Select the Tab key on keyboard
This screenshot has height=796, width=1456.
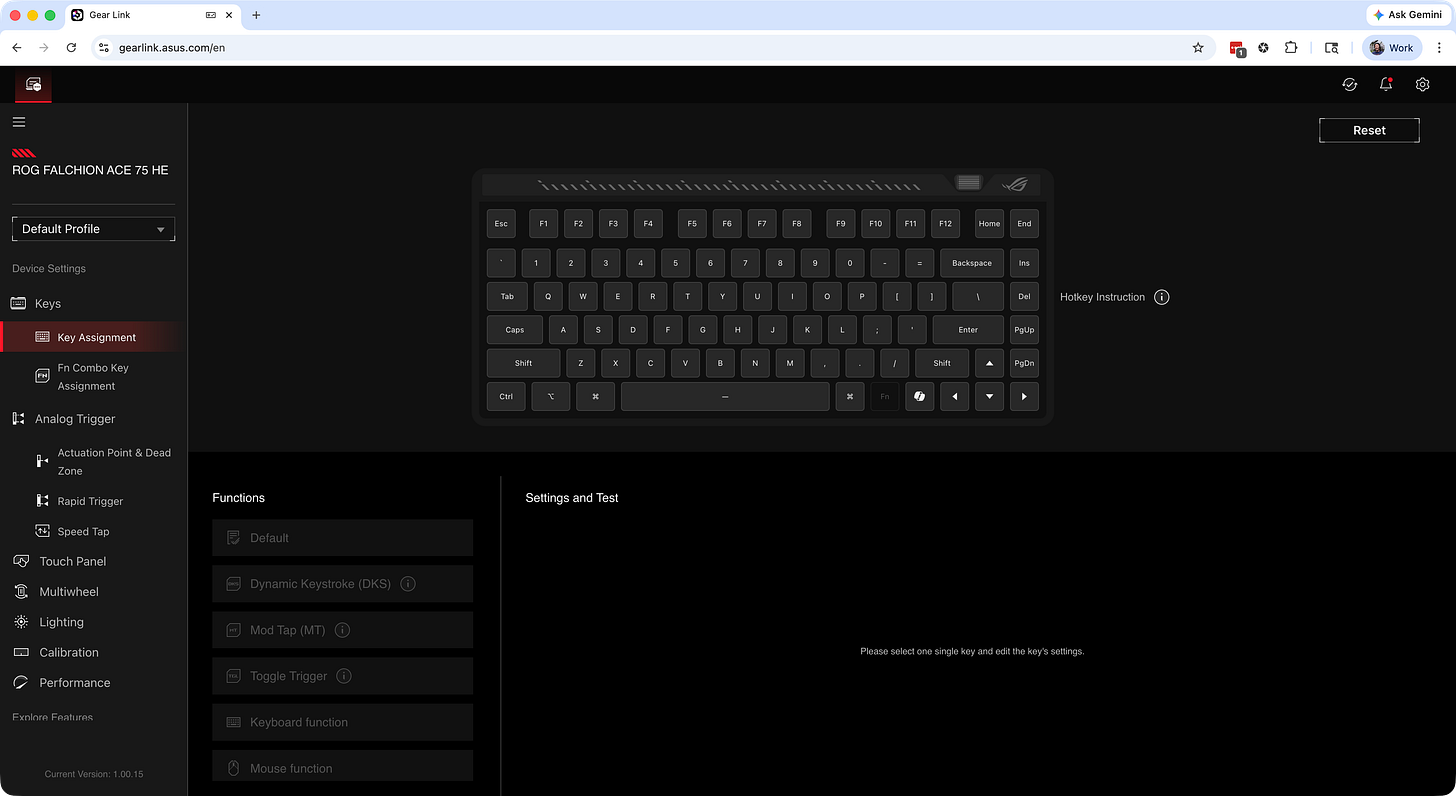(507, 296)
